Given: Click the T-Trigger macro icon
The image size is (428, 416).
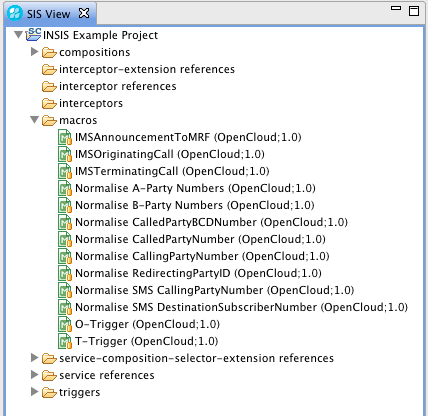Looking at the screenshot, I should (x=65, y=341).
